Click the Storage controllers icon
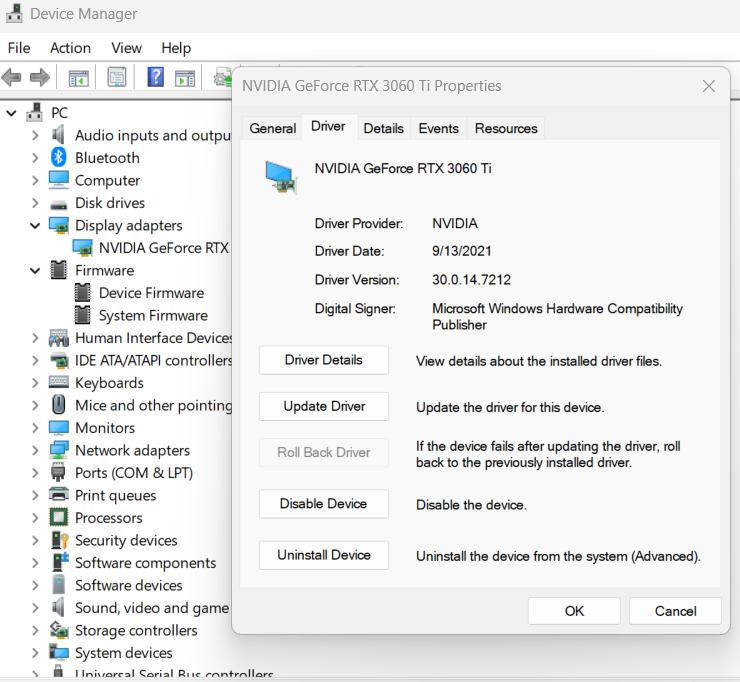This screenshot has height=682, width=740. tap(59, 630)
